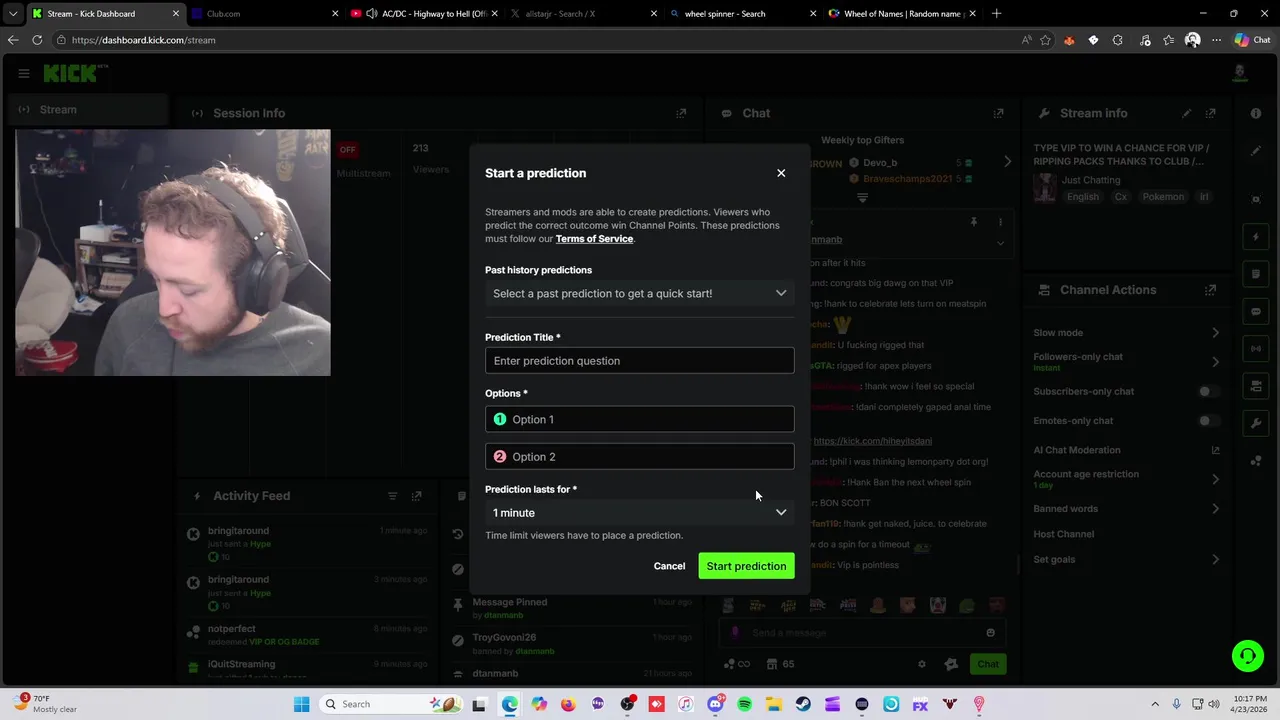Click Host Channel action

1064,534
